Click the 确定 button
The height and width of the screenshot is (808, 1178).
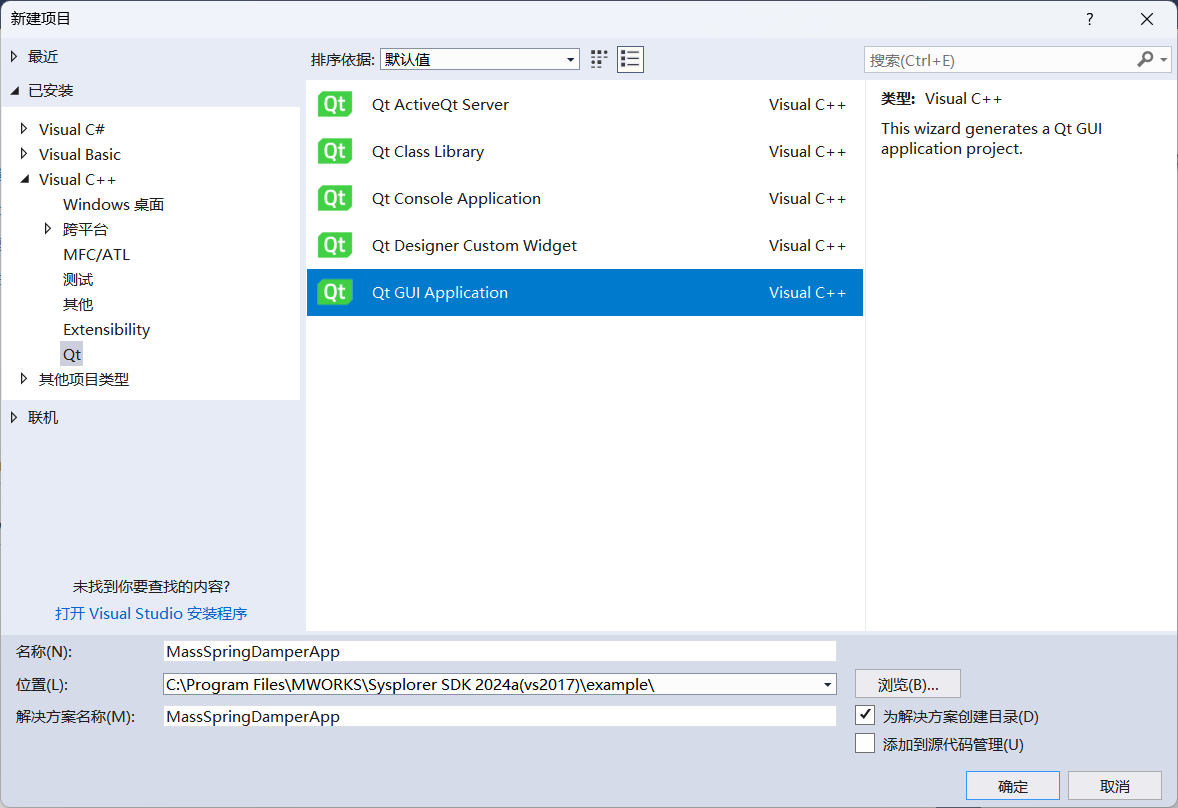(1012, 785)
